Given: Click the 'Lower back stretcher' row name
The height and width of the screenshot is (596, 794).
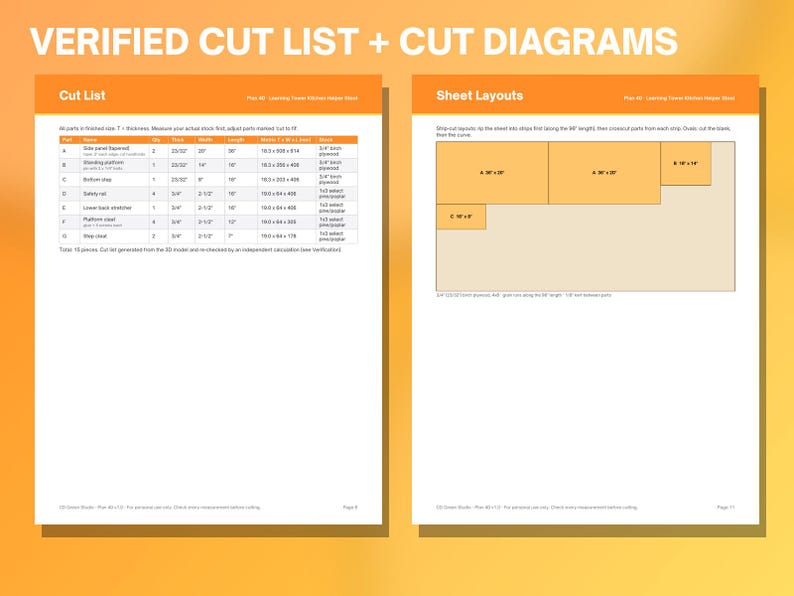Looking at the screenshot, I should [x=107, y=208].
